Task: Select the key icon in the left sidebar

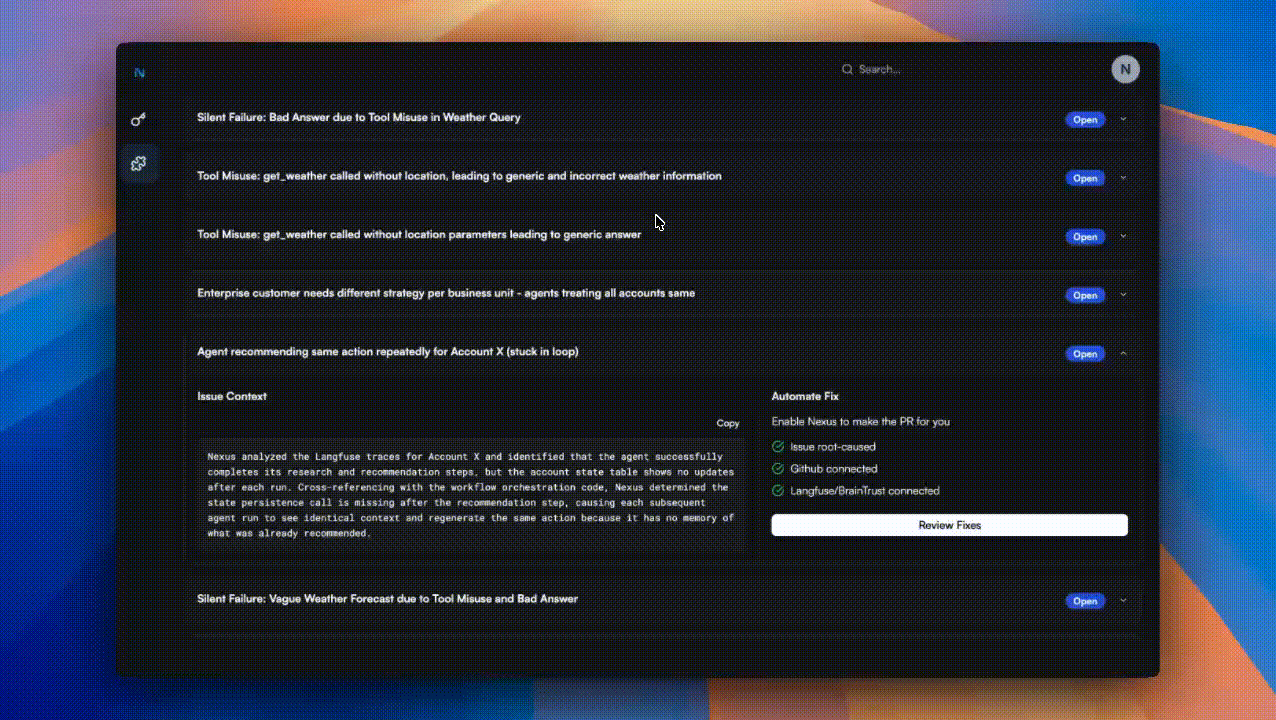Action: pyautogui.click(x=139, y=119)
